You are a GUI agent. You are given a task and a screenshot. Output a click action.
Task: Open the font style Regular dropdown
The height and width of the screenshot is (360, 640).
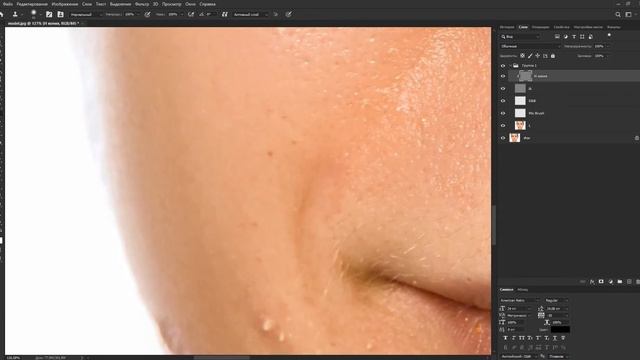(x=556, y=300)
